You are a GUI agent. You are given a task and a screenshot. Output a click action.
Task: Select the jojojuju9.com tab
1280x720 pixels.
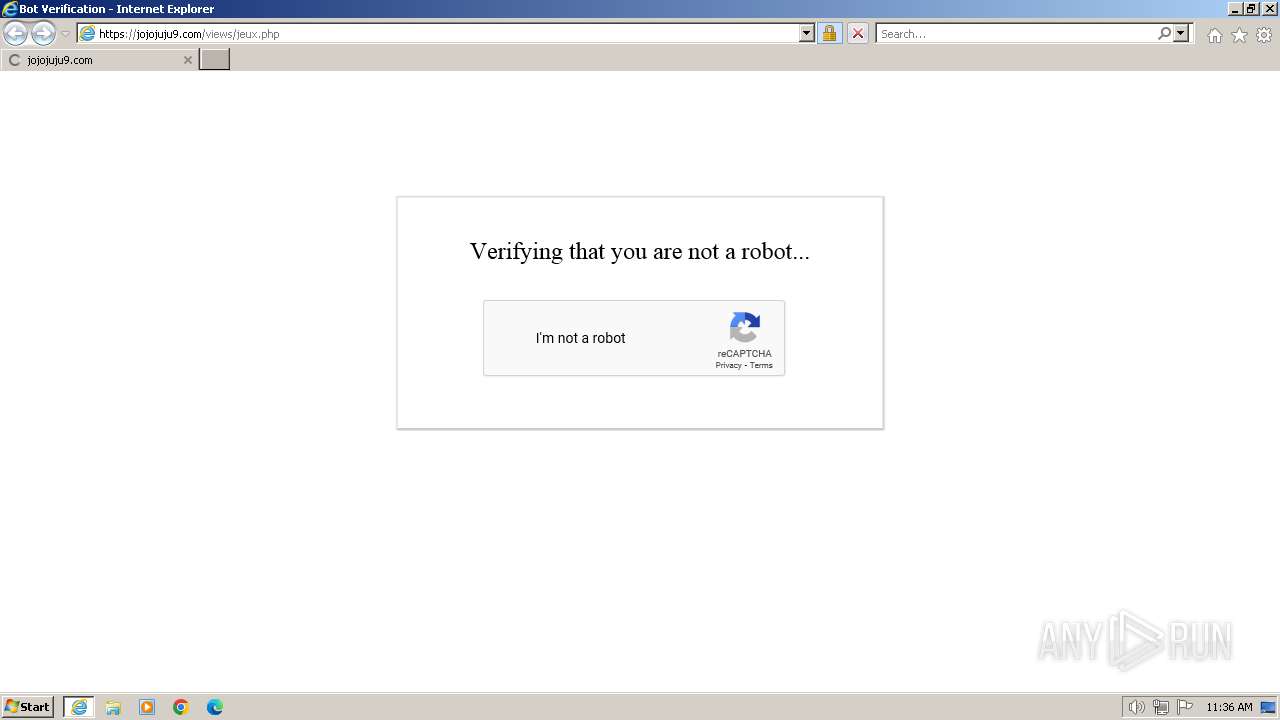pos(99,60)
